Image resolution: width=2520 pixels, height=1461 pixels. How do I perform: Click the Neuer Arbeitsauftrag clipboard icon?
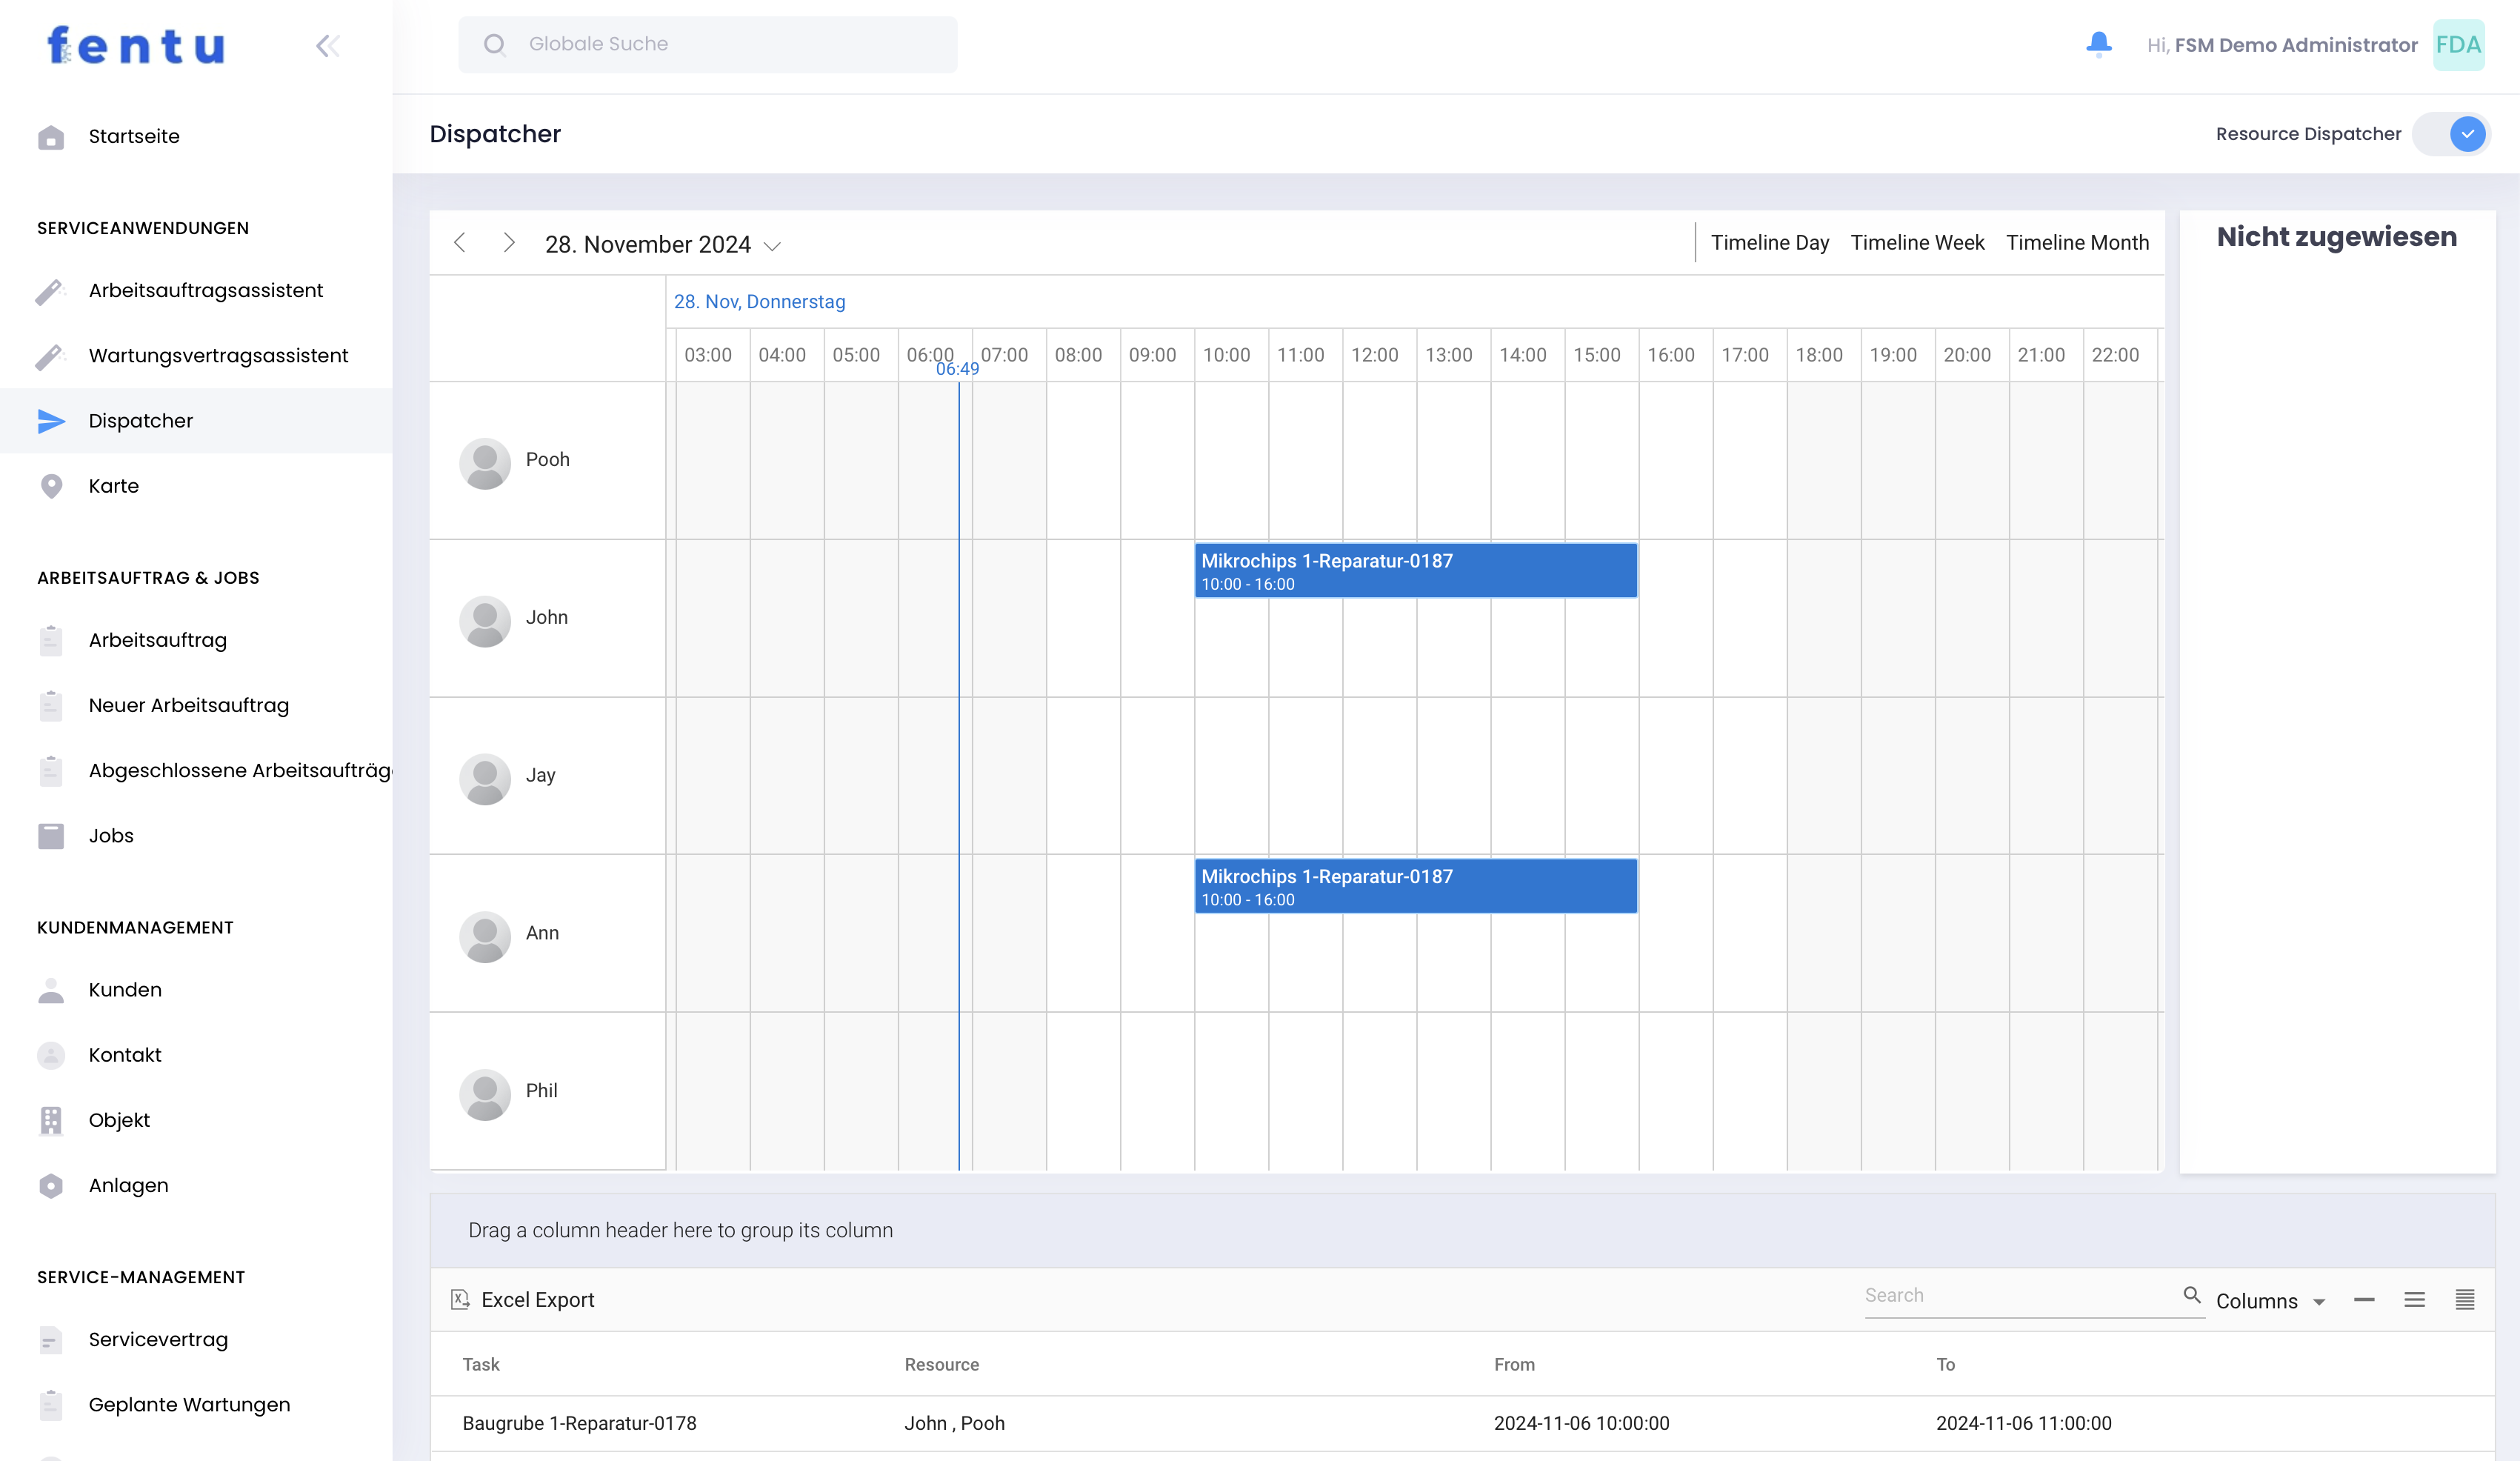[x=51, y=705]
